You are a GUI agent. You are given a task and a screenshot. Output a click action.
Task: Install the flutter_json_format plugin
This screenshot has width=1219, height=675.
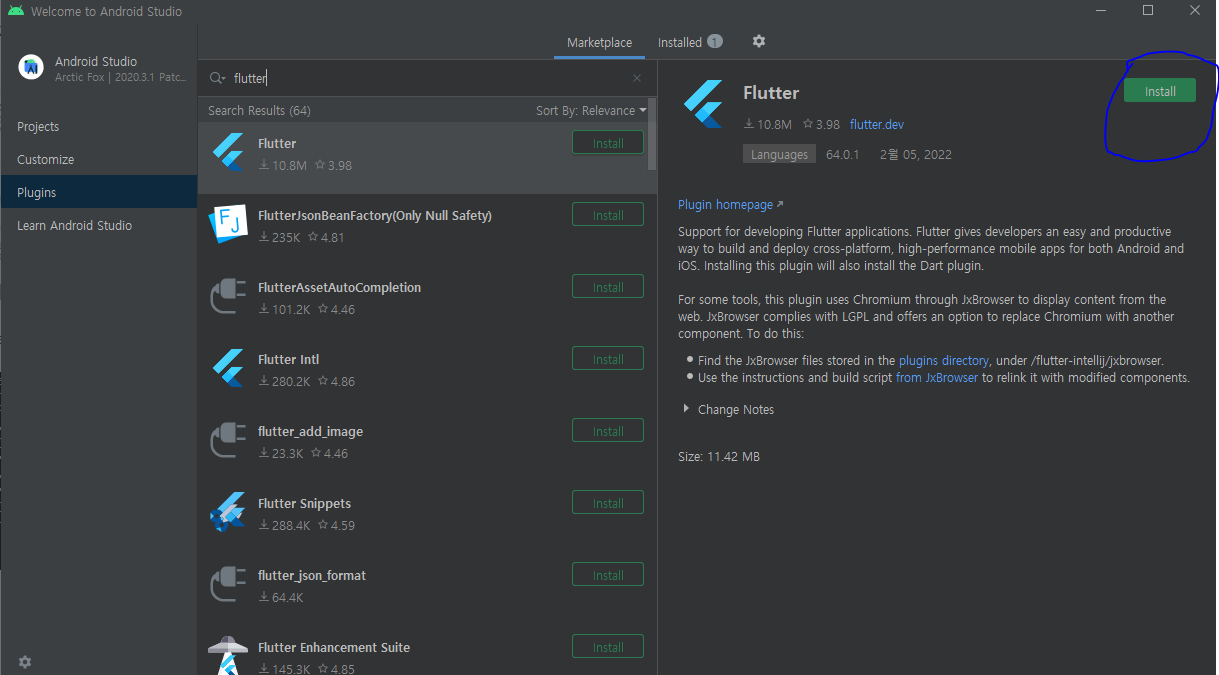[x=608, y=575]
